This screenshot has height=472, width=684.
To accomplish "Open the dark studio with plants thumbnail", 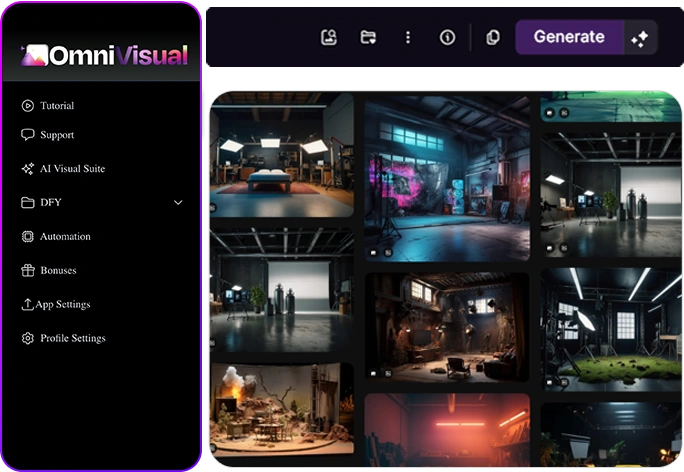I will (611, 434).
